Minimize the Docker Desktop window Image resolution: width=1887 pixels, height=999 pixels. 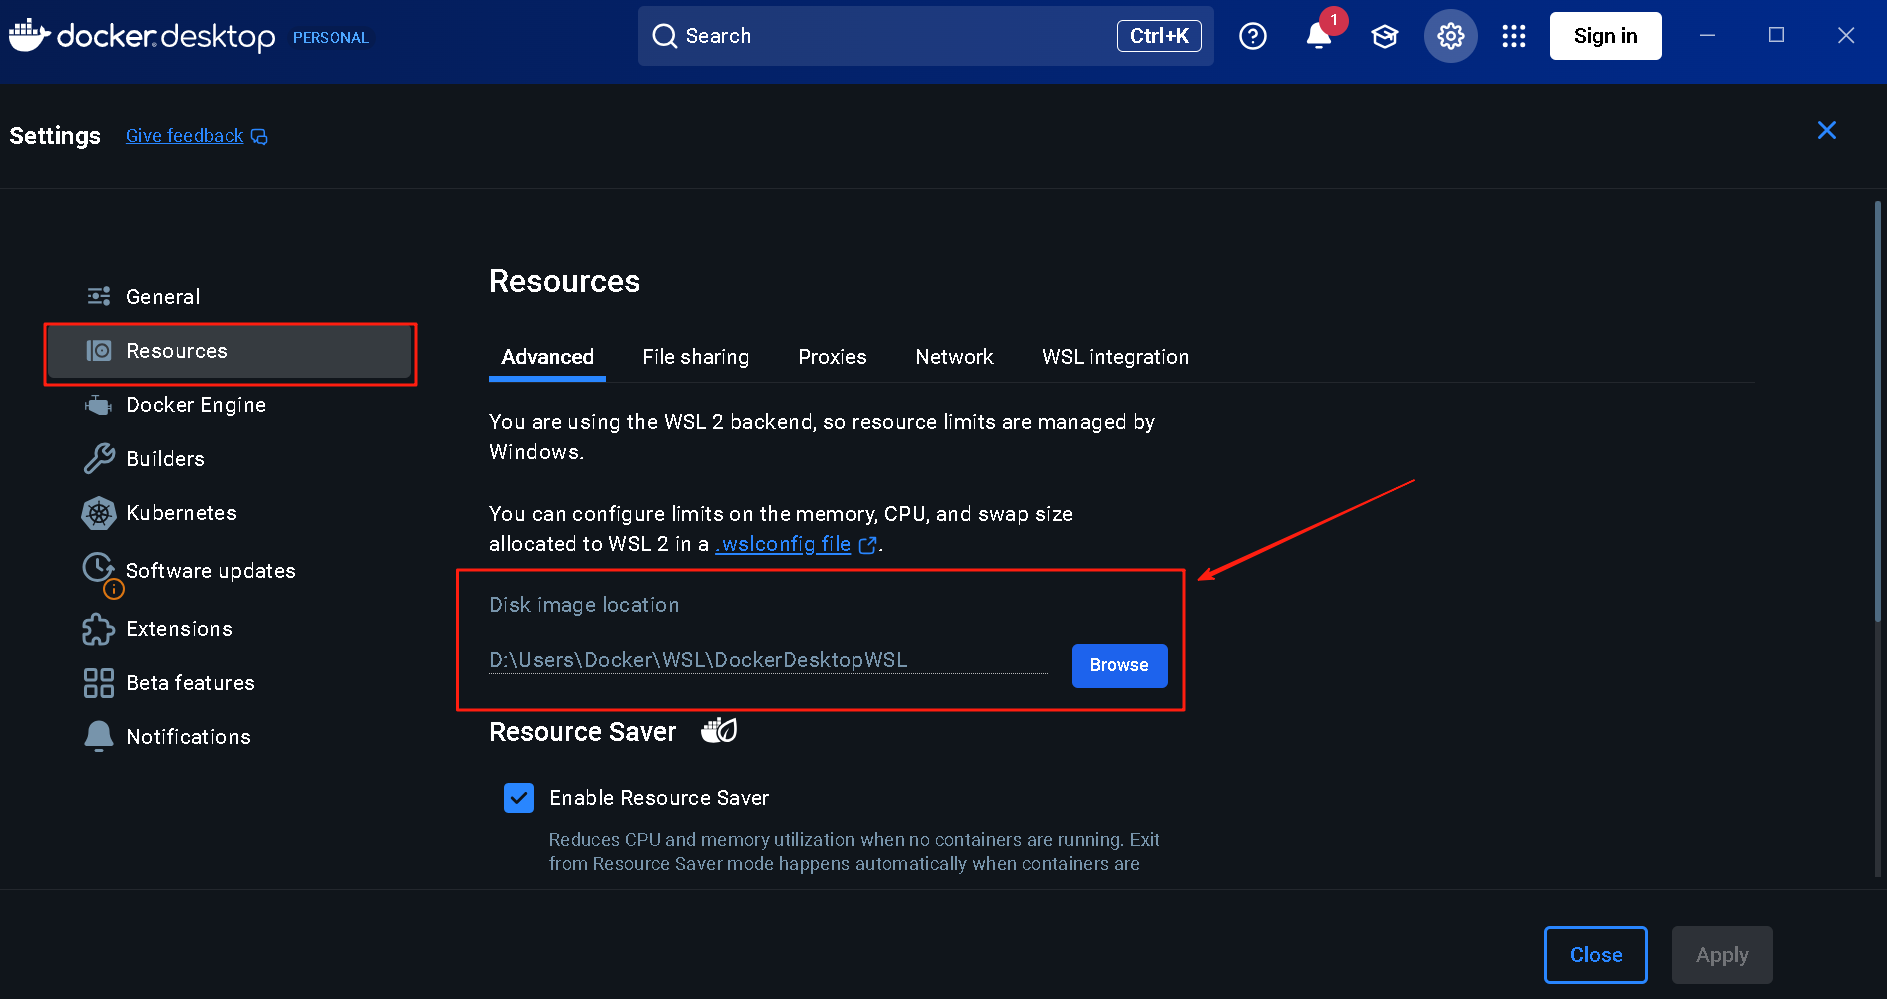point(1708,36)
